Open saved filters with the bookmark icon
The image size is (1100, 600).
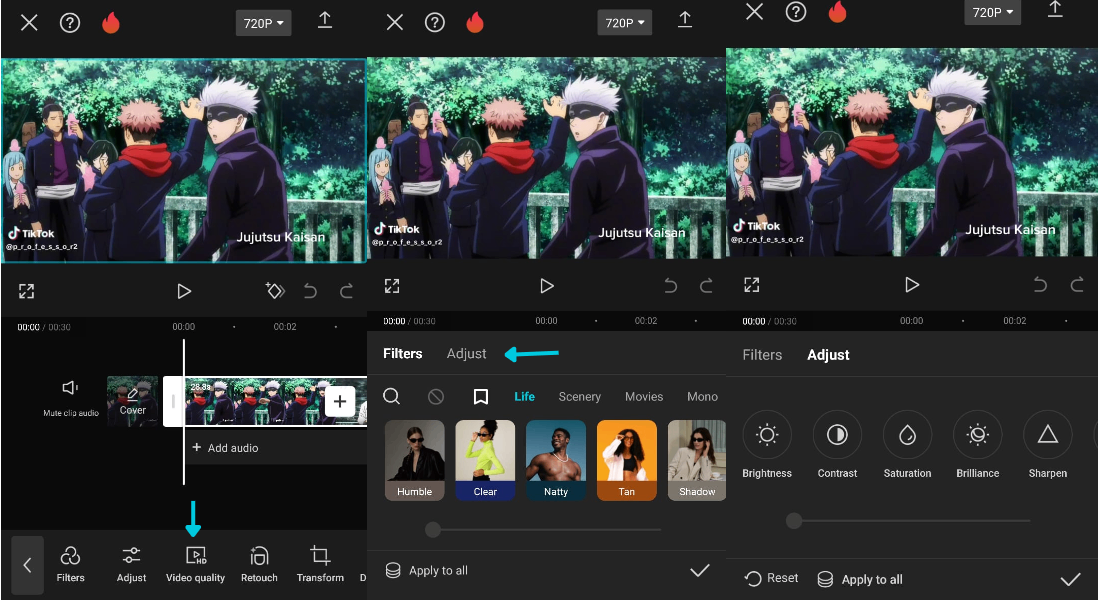click(x=481, y=397)
